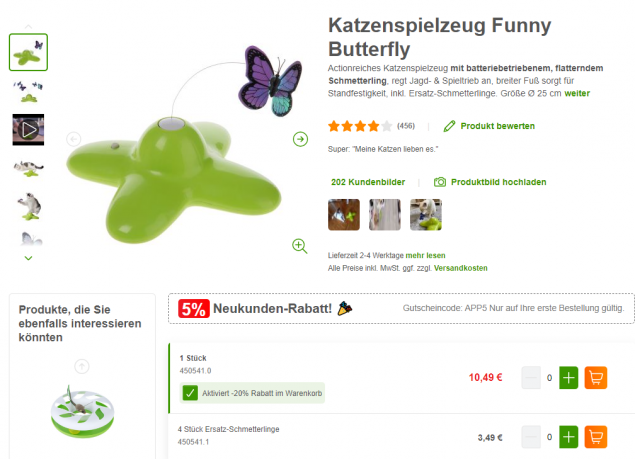Toggle the -20% Rabatt im Warenkorb checkbox
Screen dimensions: 635x459
[x=190, y=393]
